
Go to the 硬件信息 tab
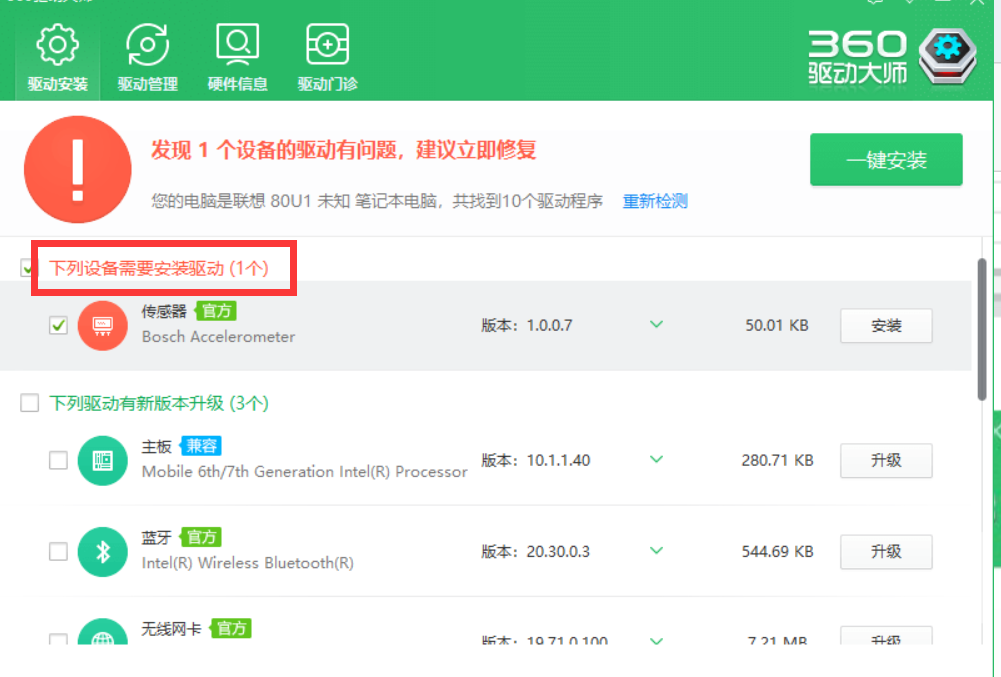237,59
